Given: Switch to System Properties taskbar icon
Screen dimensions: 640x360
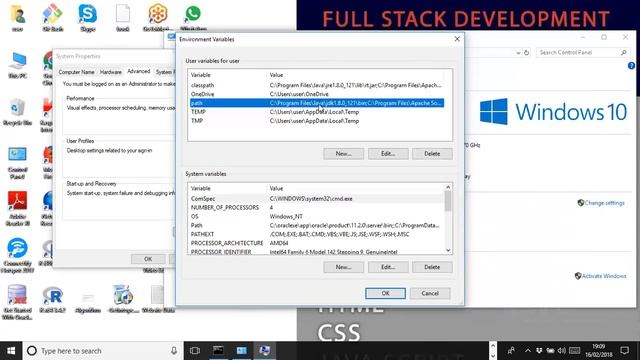Looking at the screenshot, I should 265,351.
